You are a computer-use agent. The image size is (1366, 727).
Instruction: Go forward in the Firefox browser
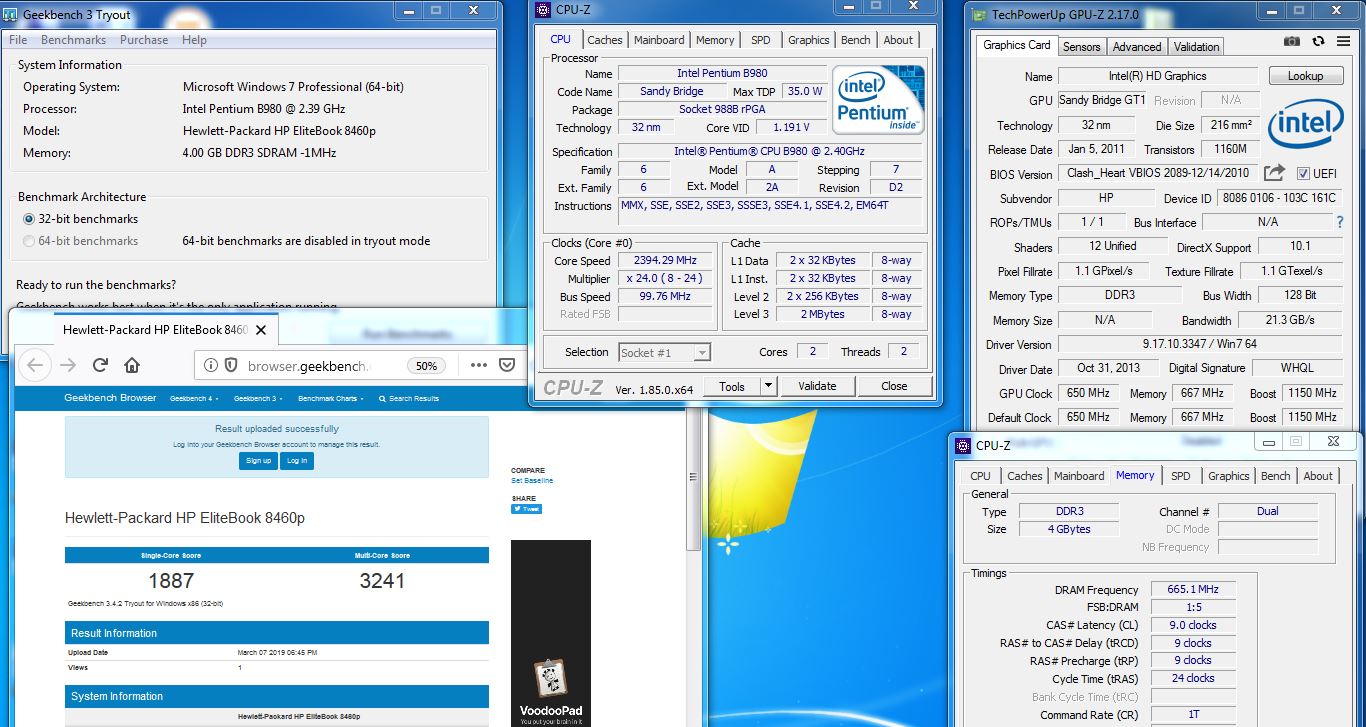[68, 365]
